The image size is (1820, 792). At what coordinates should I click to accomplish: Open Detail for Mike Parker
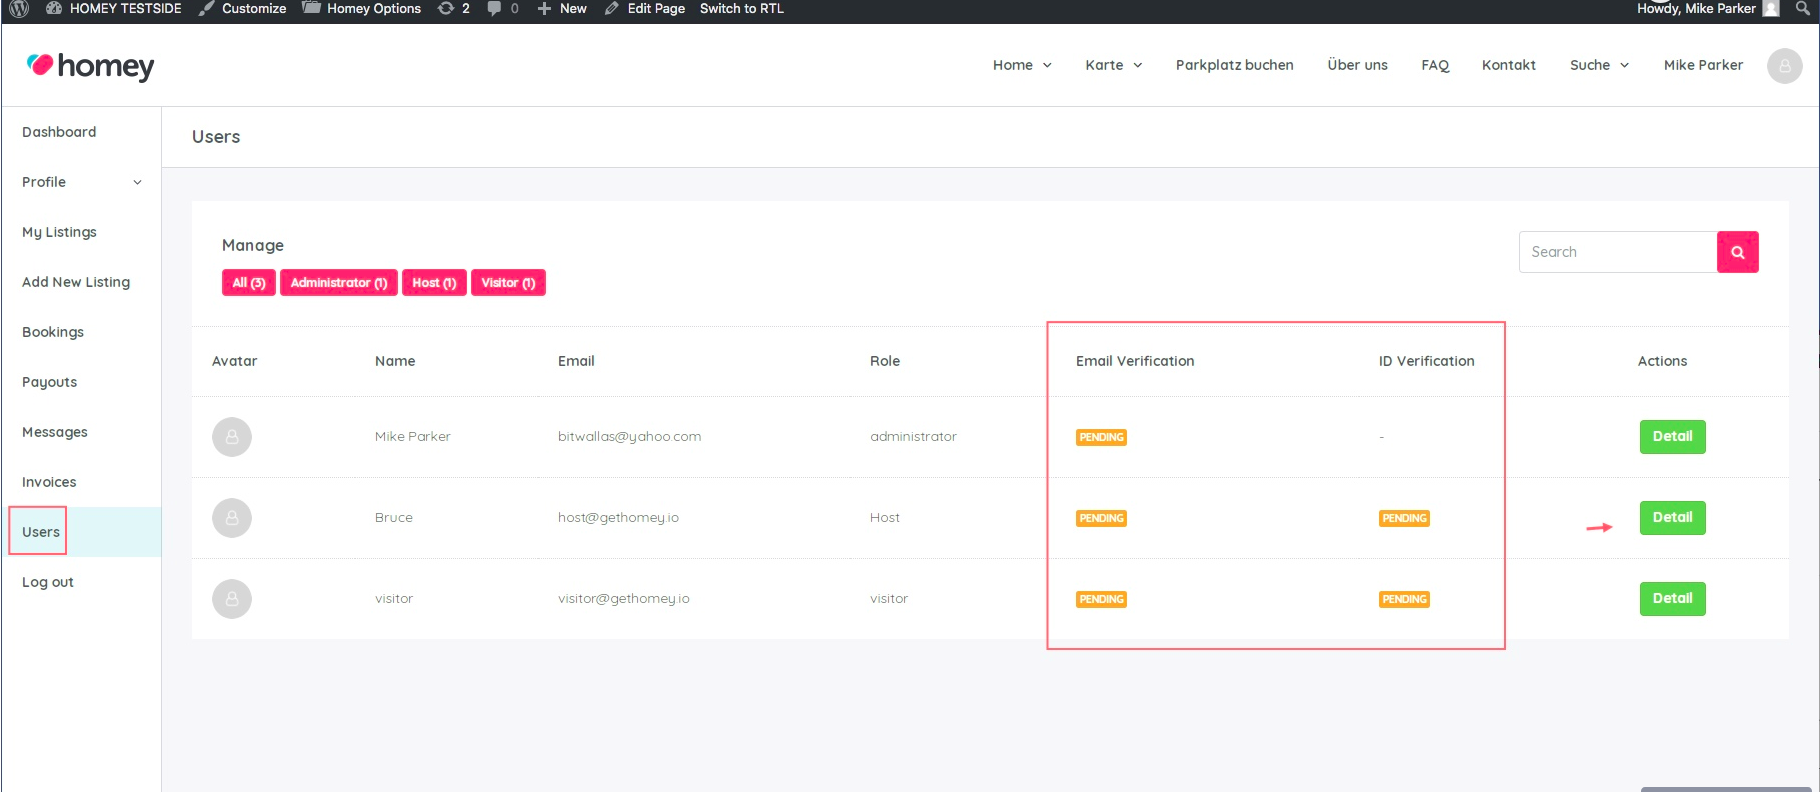click(1673, 437)
